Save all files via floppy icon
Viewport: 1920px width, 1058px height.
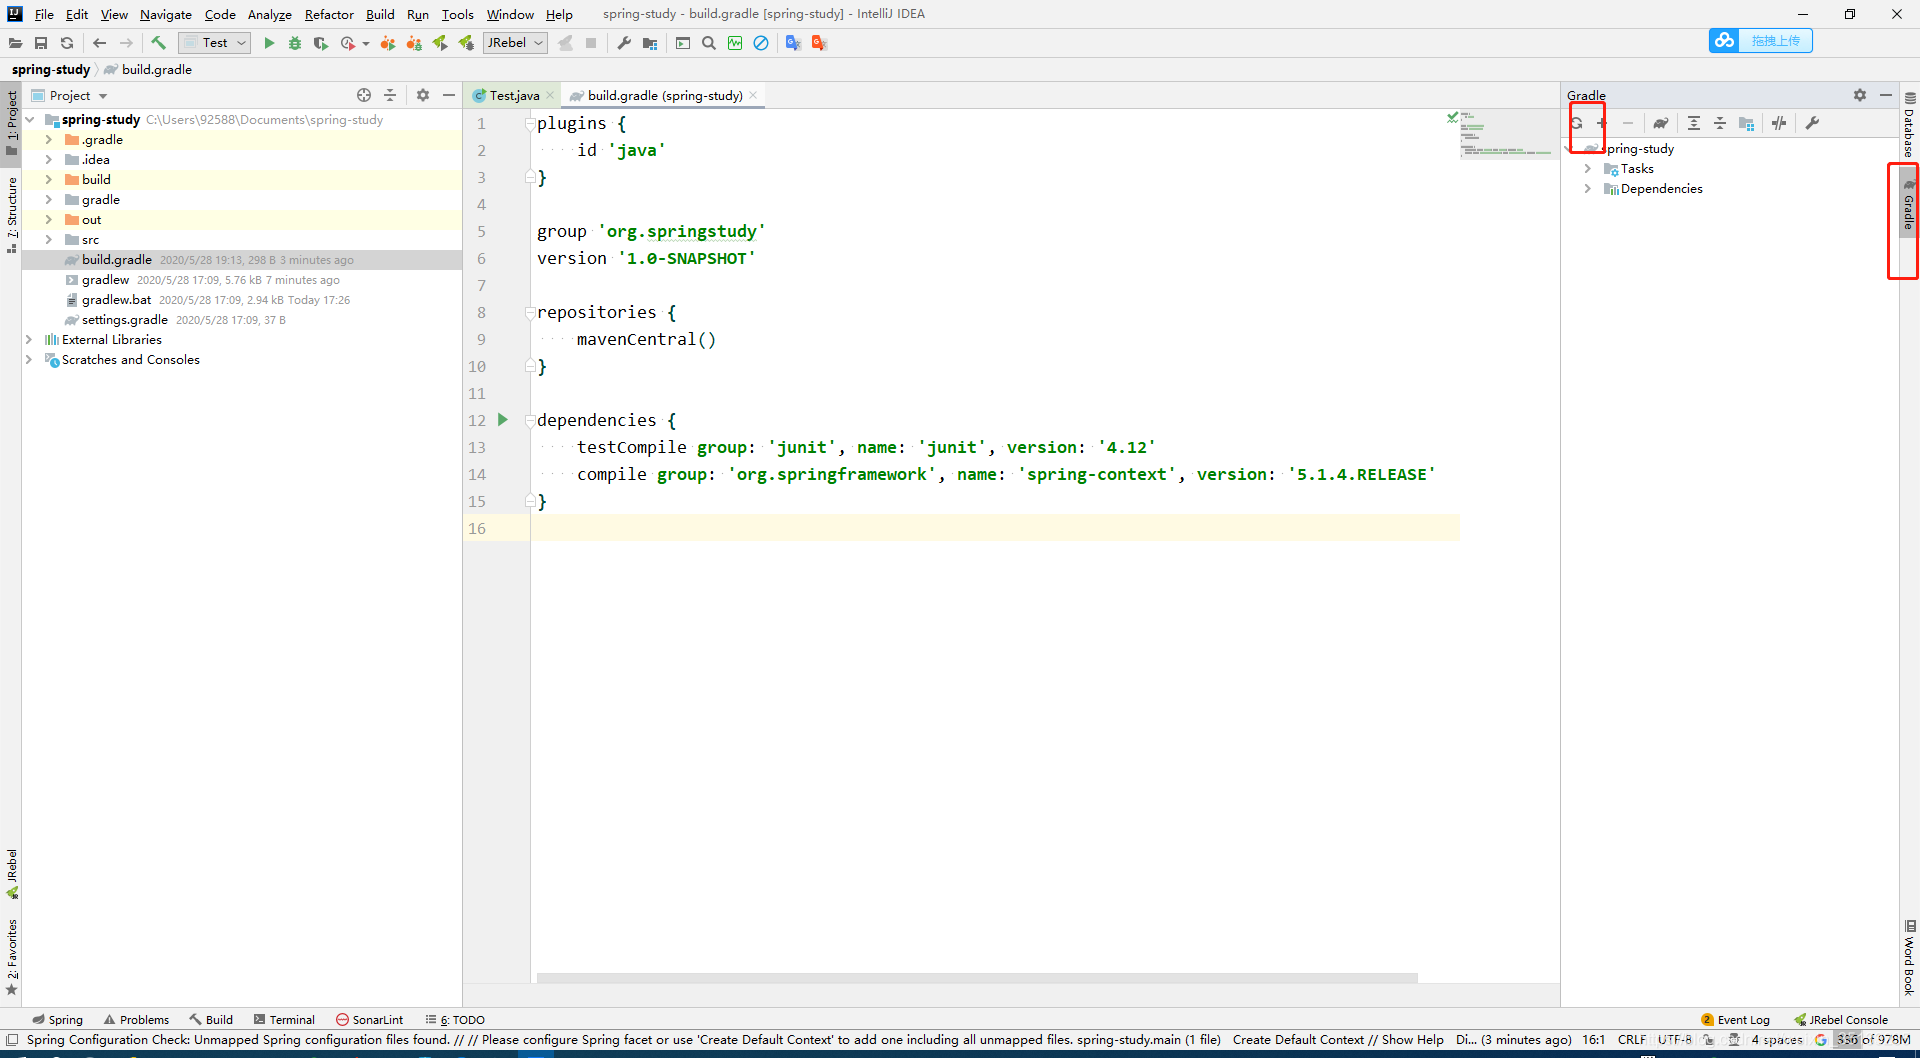41,43
